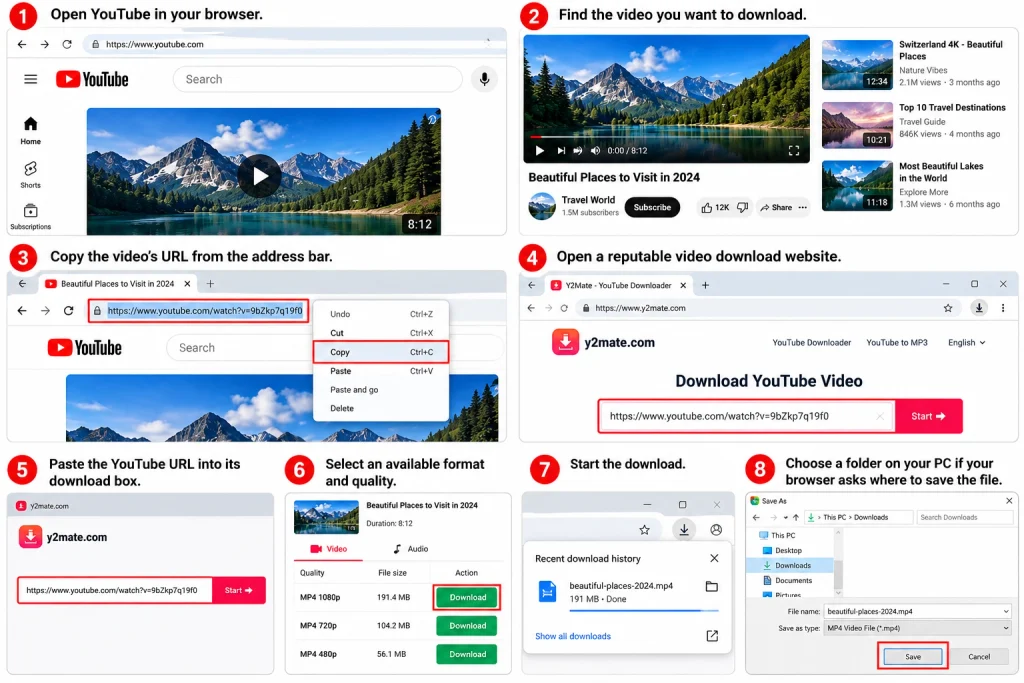The image size is (1024, 683).
Task: Seek in the step 2 video progress bar
Action: point(666,137)
